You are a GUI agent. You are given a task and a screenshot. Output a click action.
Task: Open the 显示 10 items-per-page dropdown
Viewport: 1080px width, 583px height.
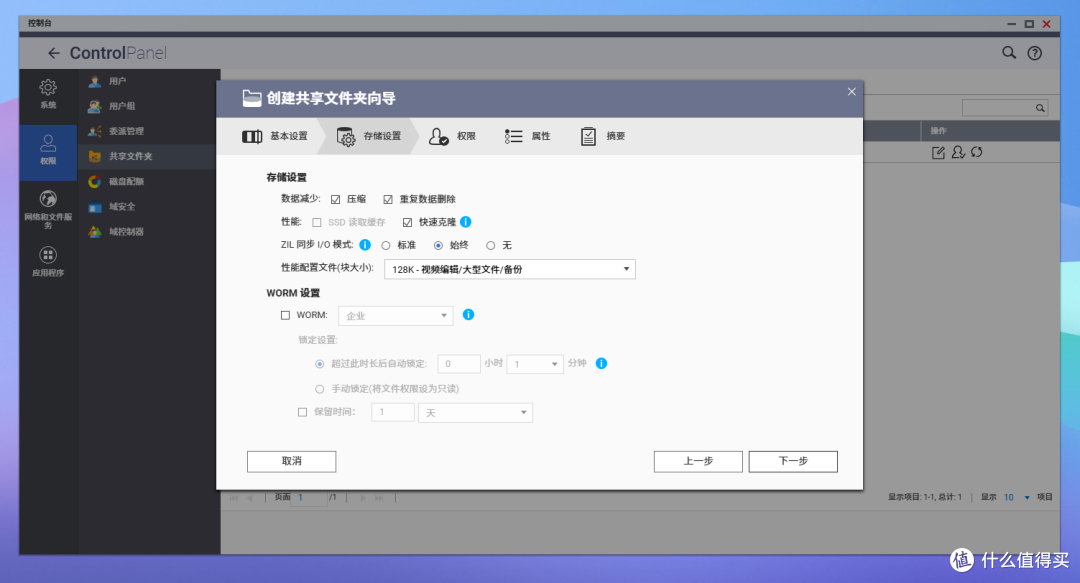pyautogui.click(x=1017, y=497)
